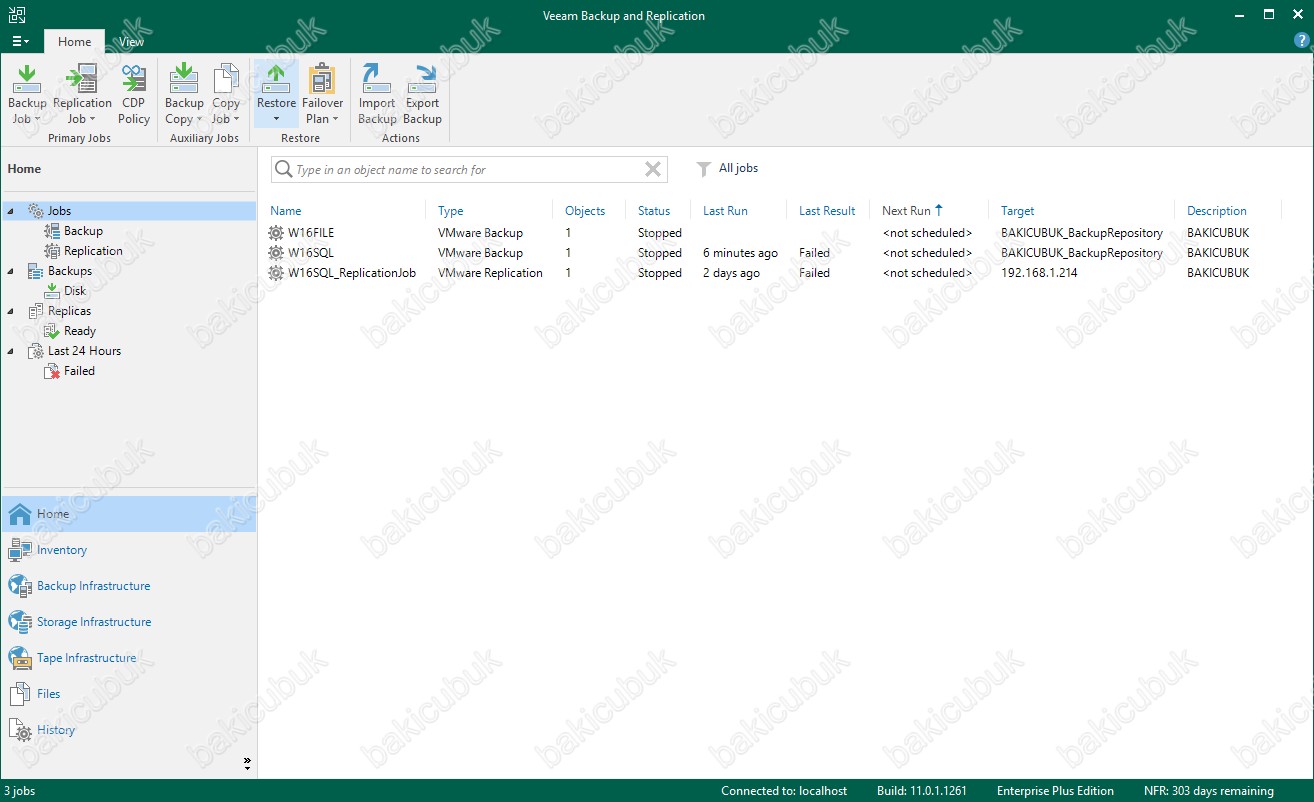Image resolution: width=1314 pixels, height=802 pixels.
Task: Click the Failed tree node icon
Action: coord(52,371)
